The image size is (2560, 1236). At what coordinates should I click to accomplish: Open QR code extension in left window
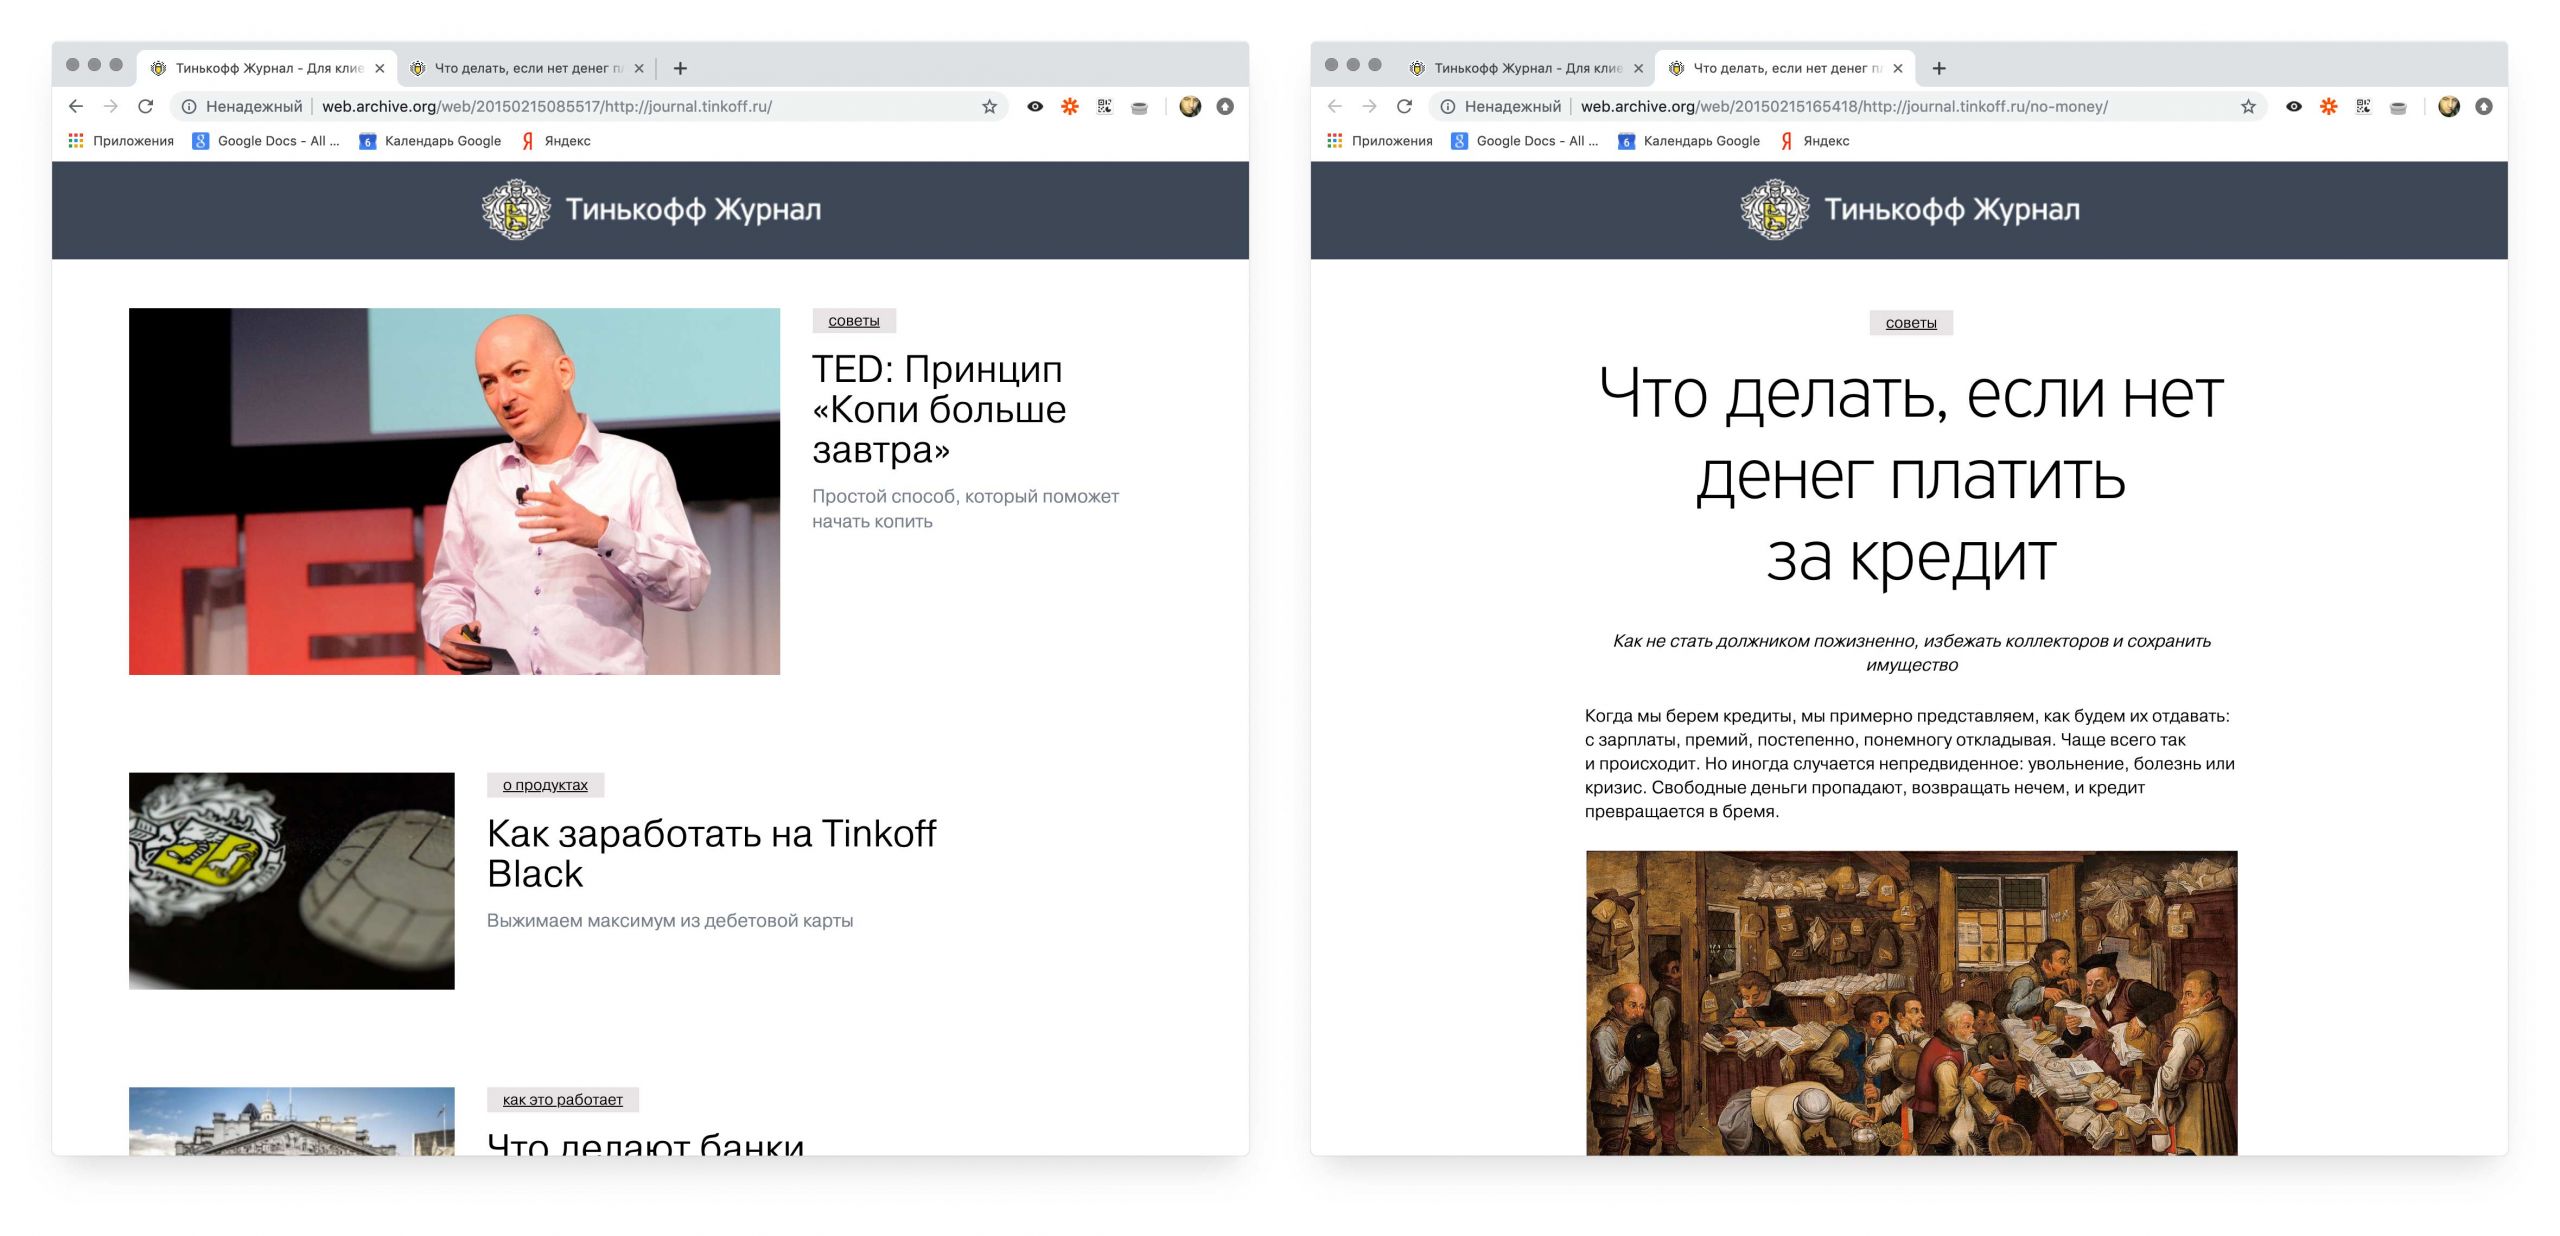[1104, 106]
